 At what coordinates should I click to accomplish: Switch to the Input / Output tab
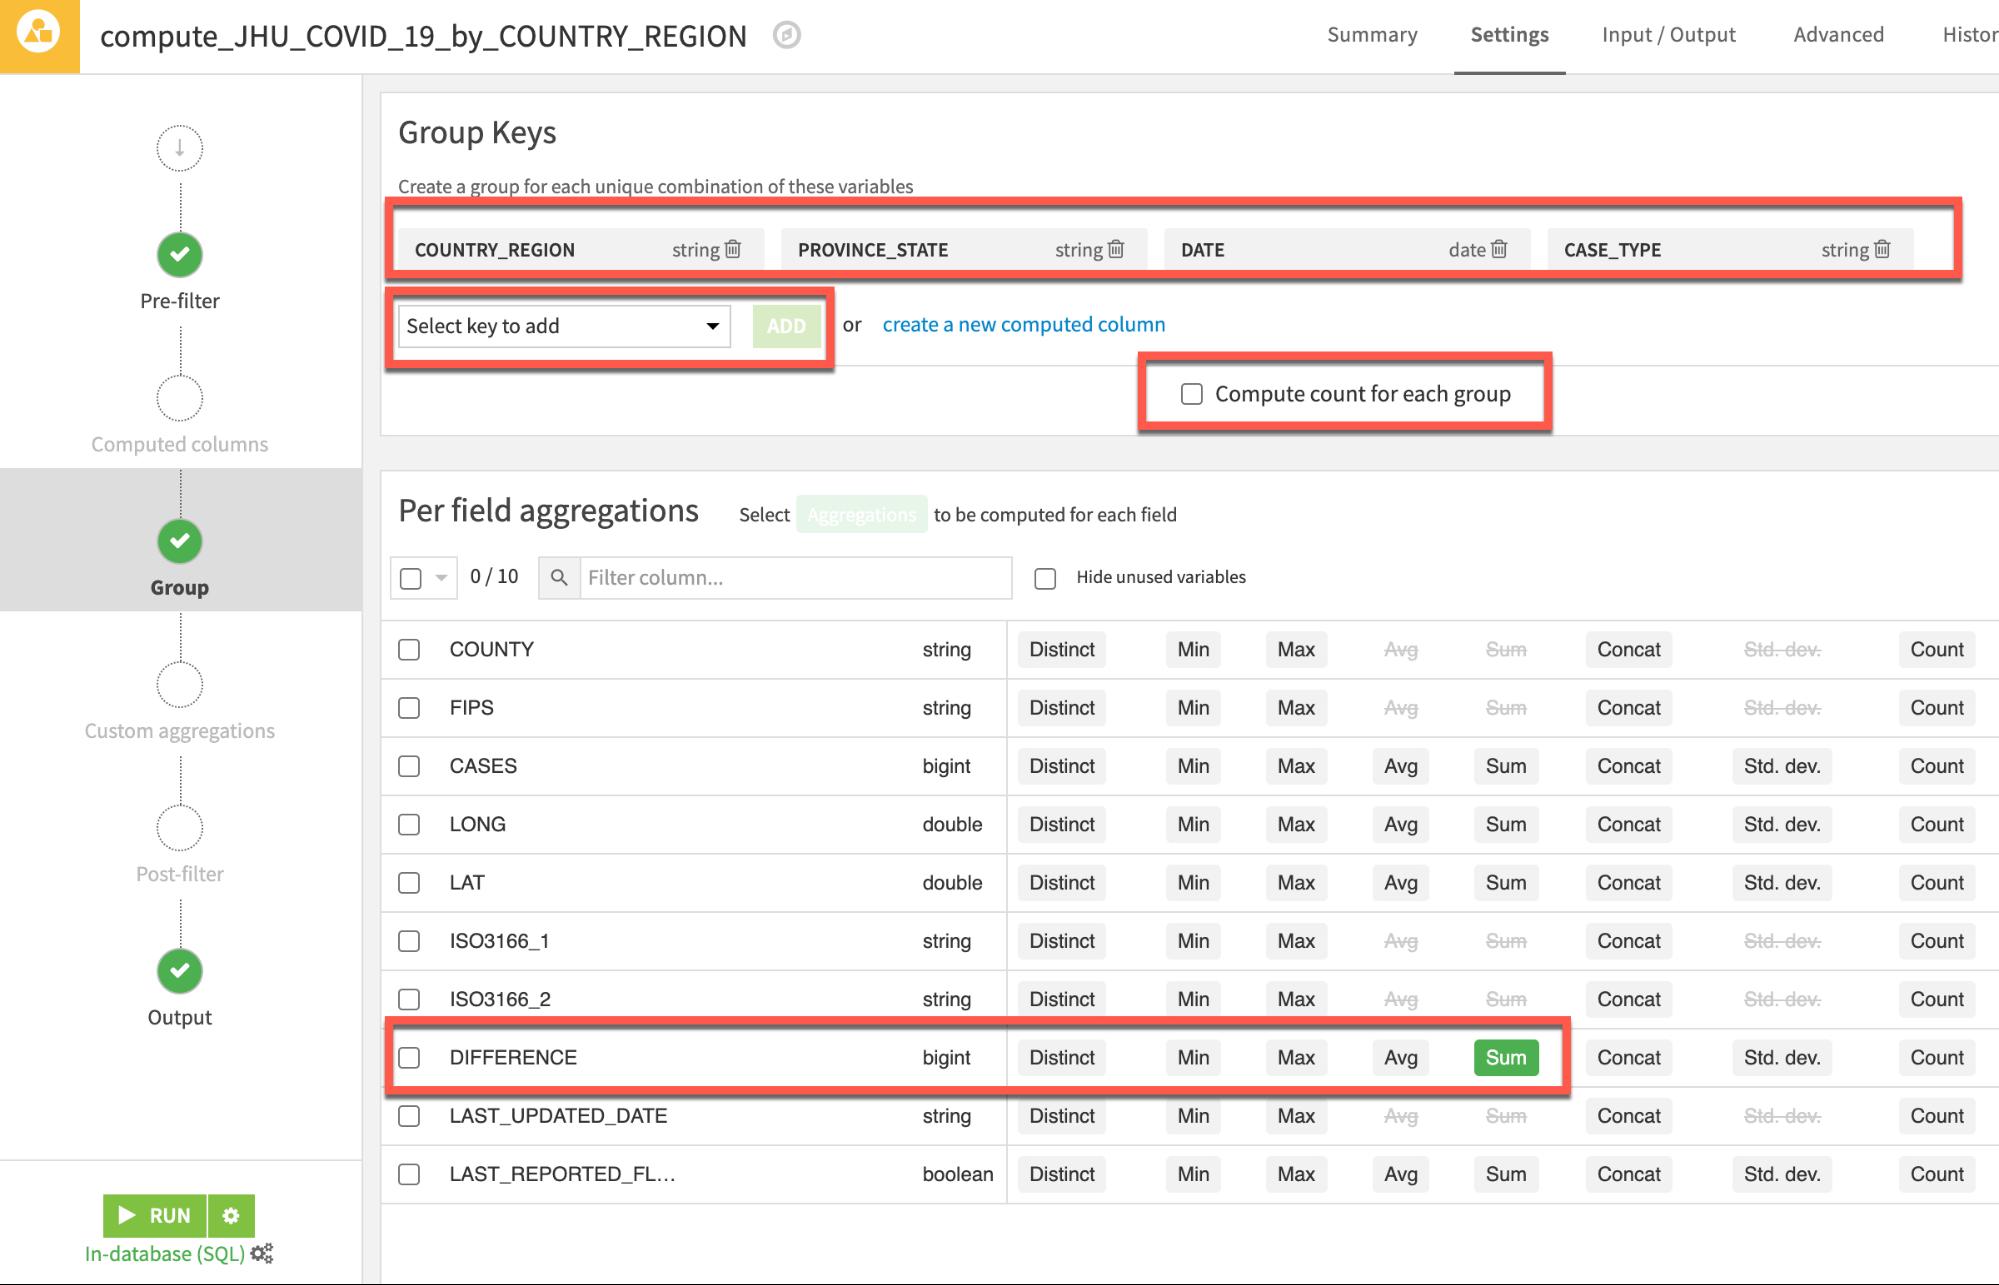(1668, 35)
